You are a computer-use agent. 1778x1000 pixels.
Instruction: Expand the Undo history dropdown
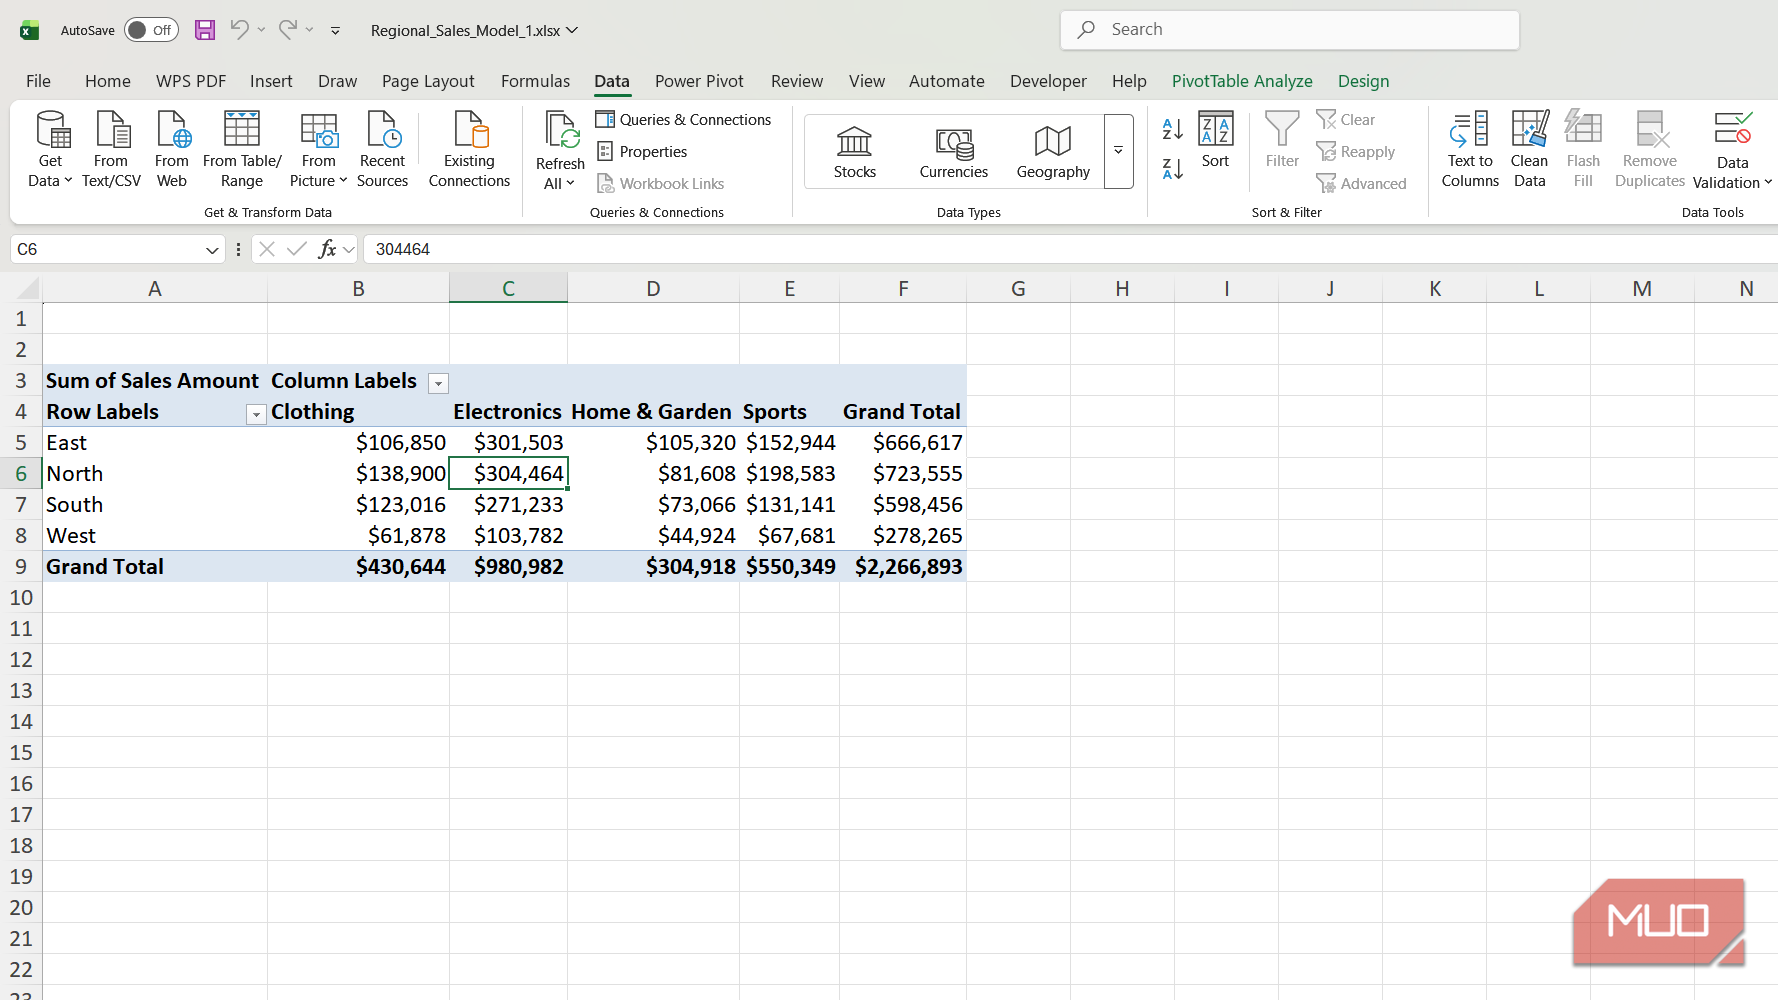click(x=261, y=30)
